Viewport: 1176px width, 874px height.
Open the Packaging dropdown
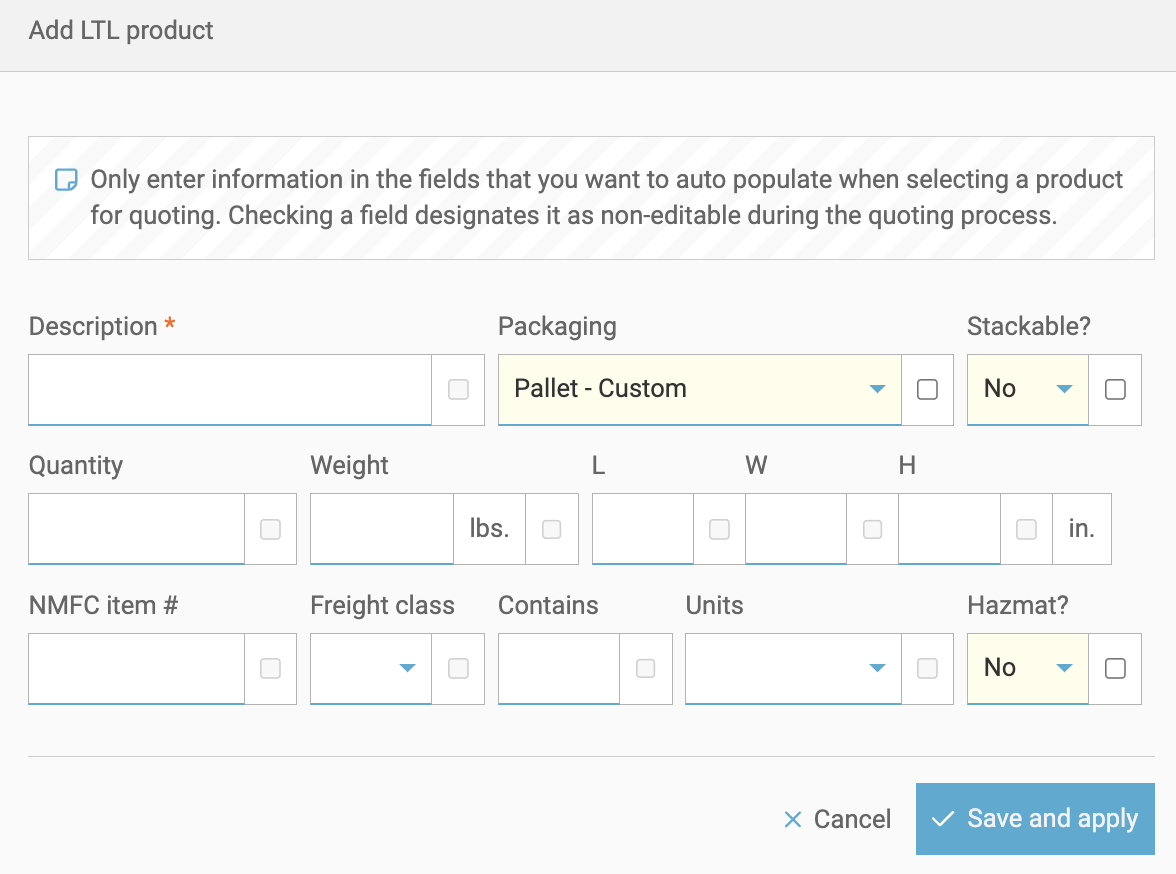point(878,389)
